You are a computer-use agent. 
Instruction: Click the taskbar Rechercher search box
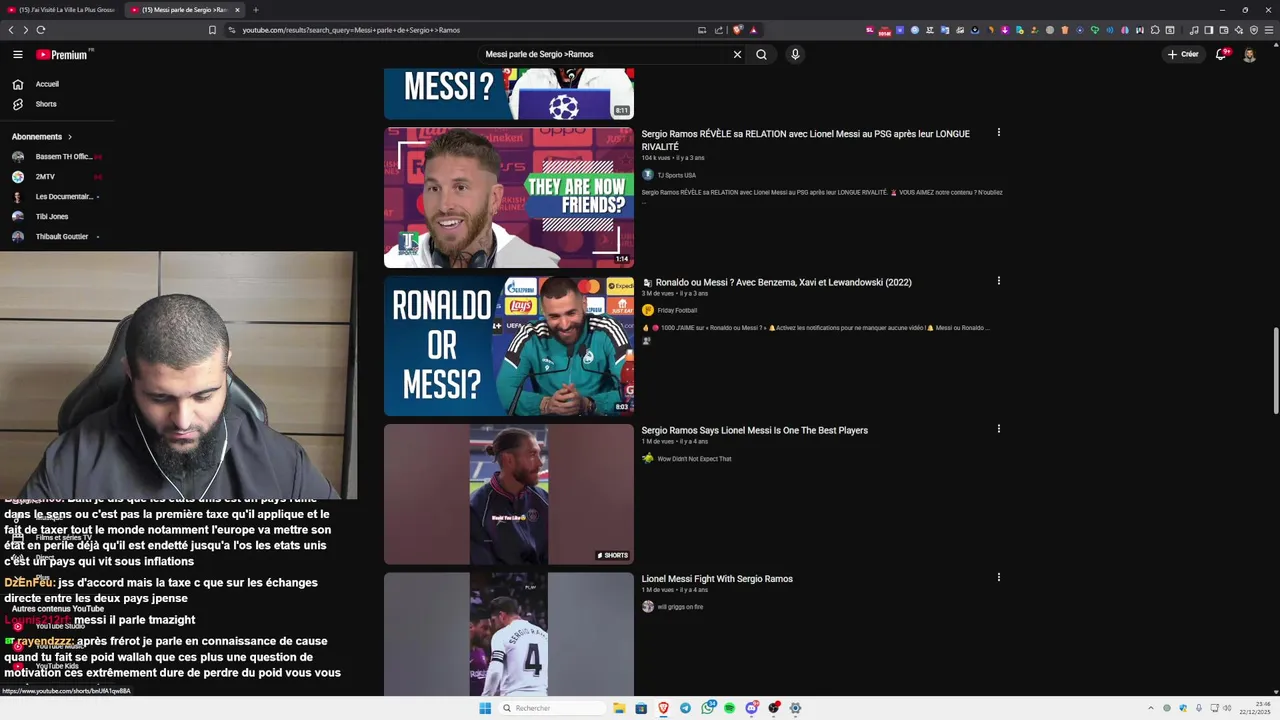tap(552, 708)
